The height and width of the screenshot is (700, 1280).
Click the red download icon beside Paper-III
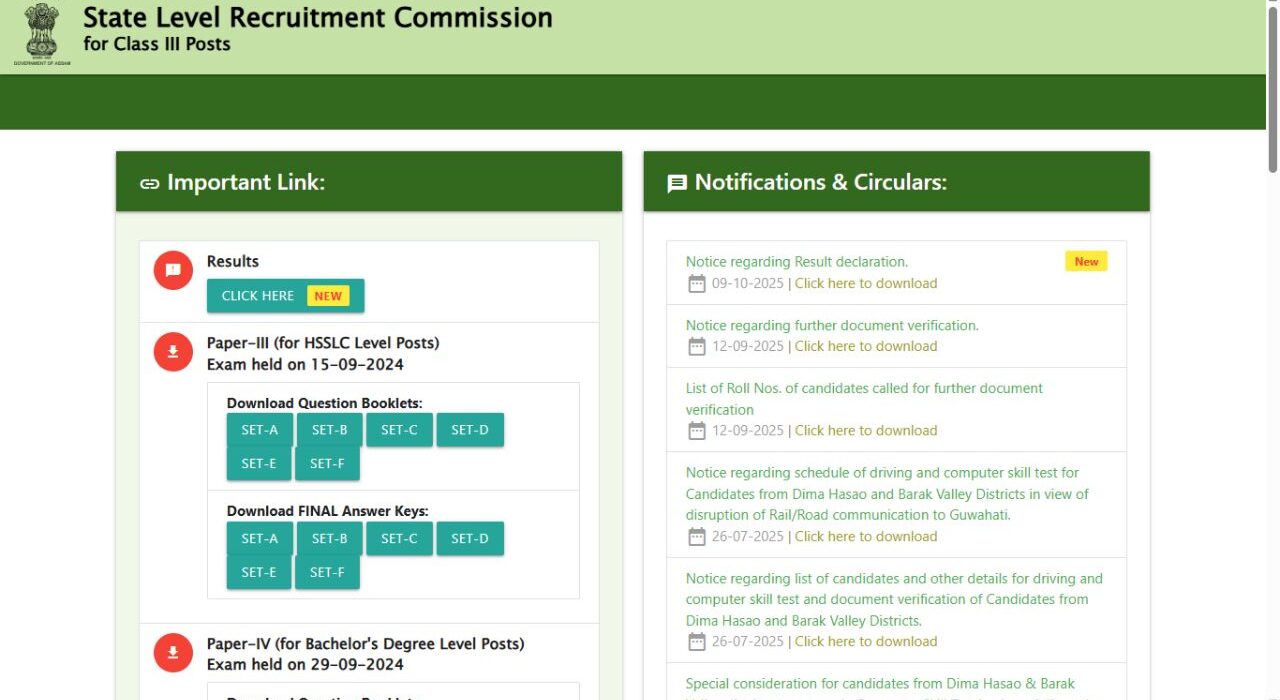click(x=173, y=352)
